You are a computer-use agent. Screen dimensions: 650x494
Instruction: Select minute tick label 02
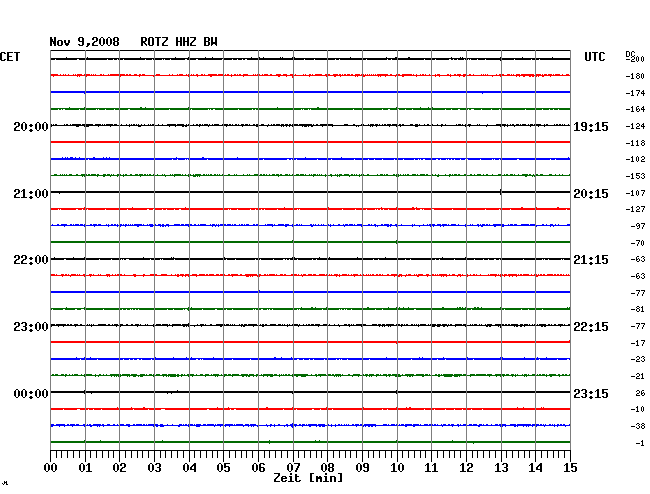pyautogui.click(x=119, y=467)
